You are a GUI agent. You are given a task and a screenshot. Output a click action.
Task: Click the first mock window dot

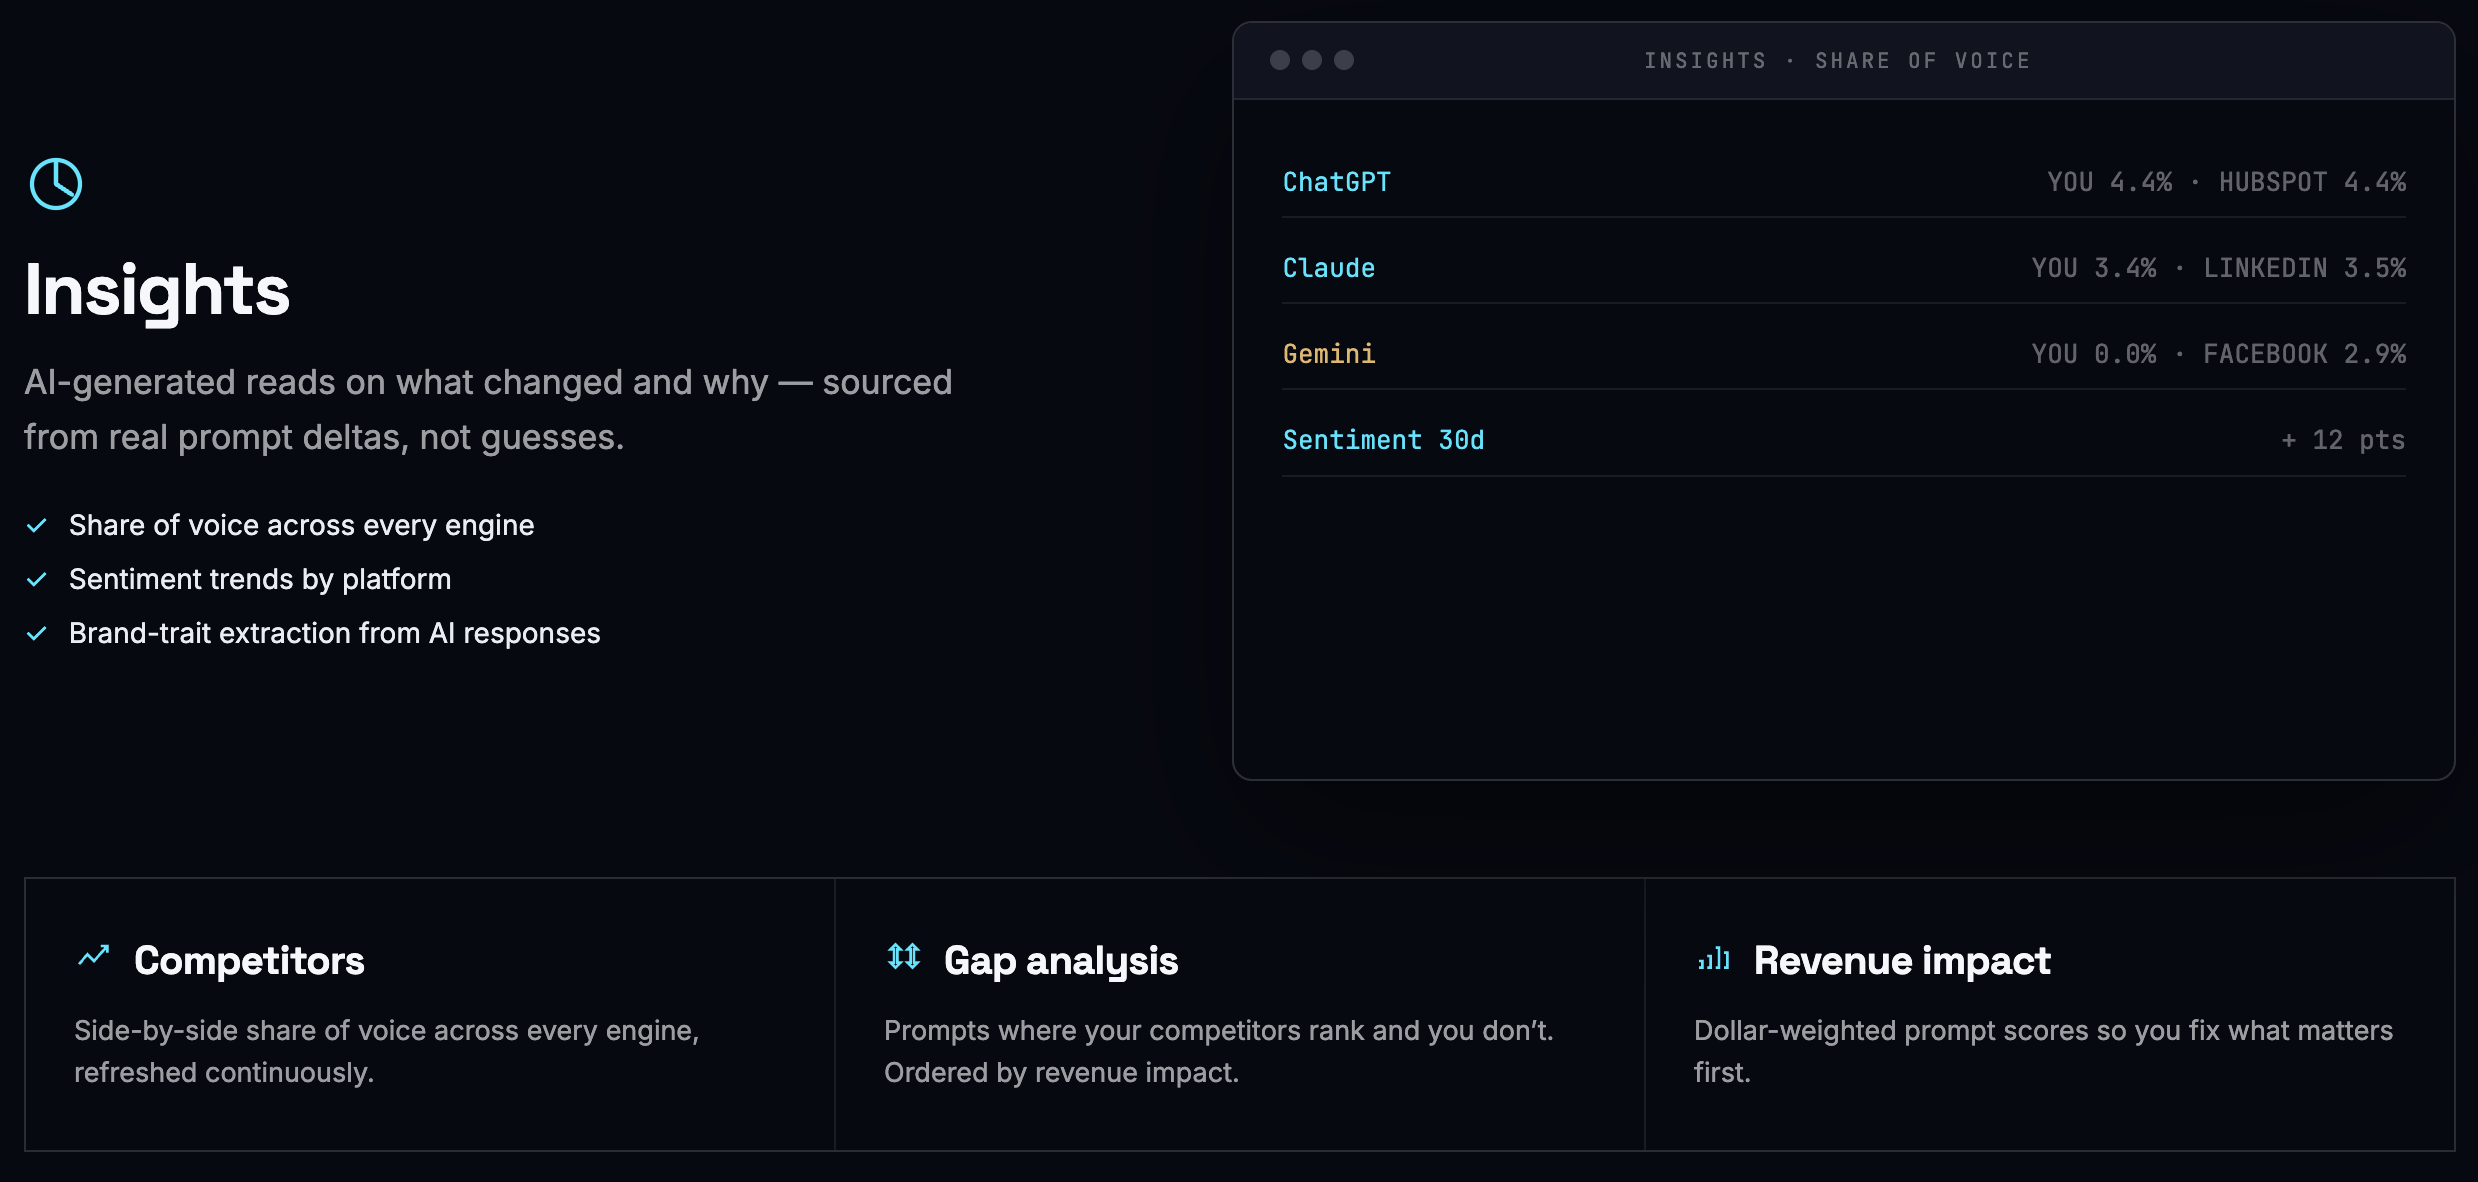1280,60
